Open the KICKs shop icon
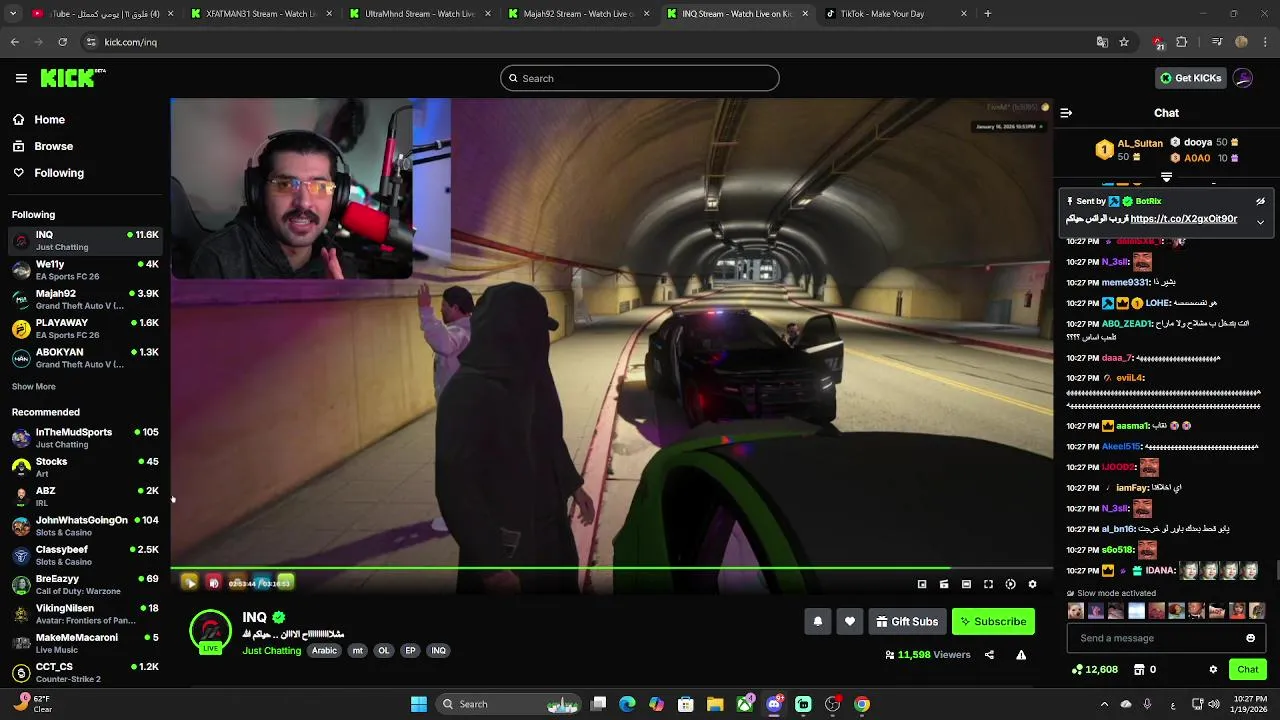Viewport: 1280px width, 720px height. point(1139,669)
